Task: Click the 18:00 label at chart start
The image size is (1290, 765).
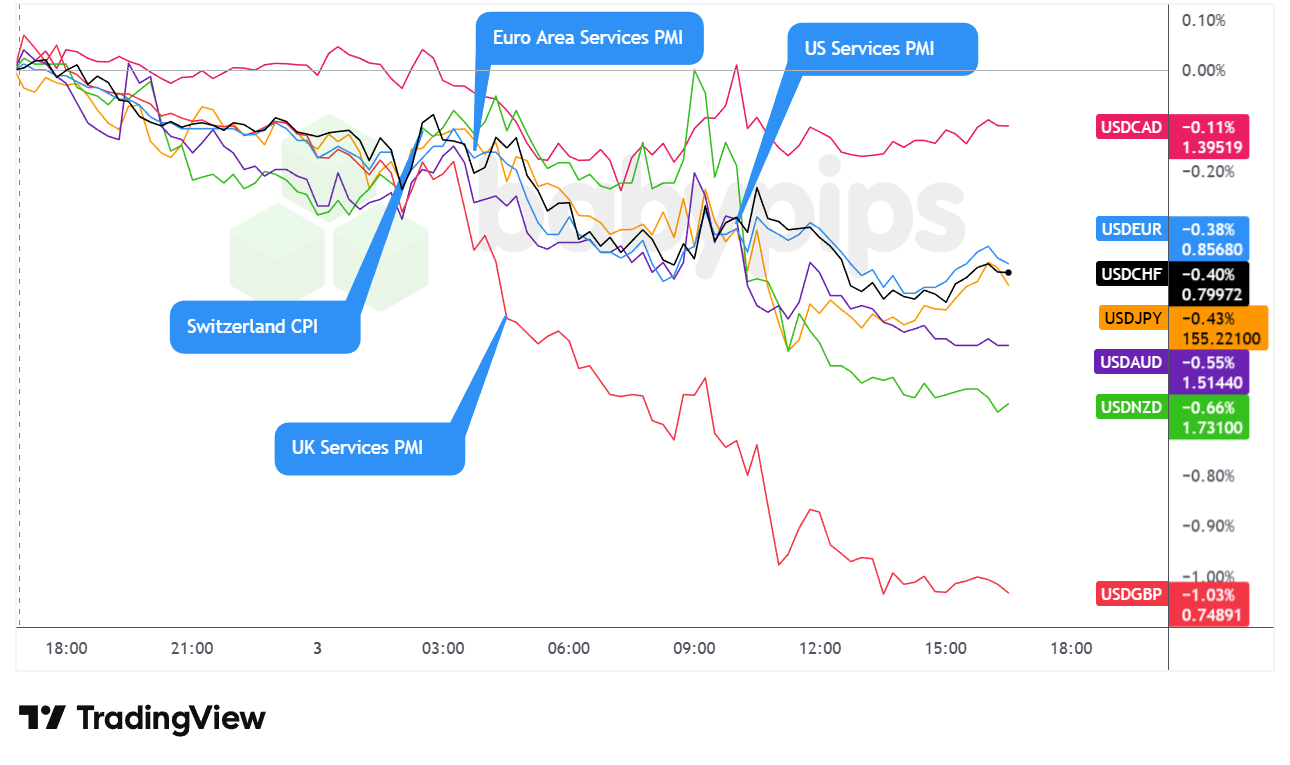Action: 66,648
